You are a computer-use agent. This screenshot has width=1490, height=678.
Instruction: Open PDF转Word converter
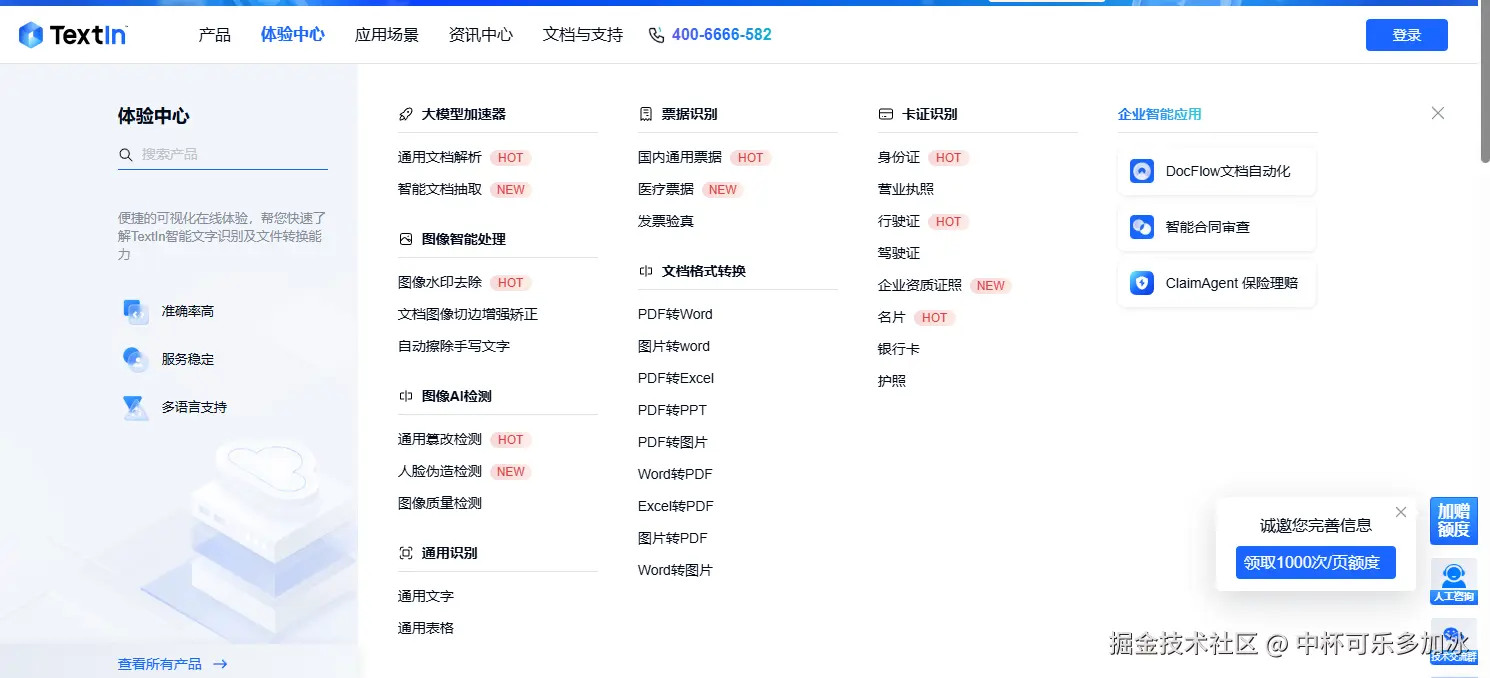coord(675,315)
